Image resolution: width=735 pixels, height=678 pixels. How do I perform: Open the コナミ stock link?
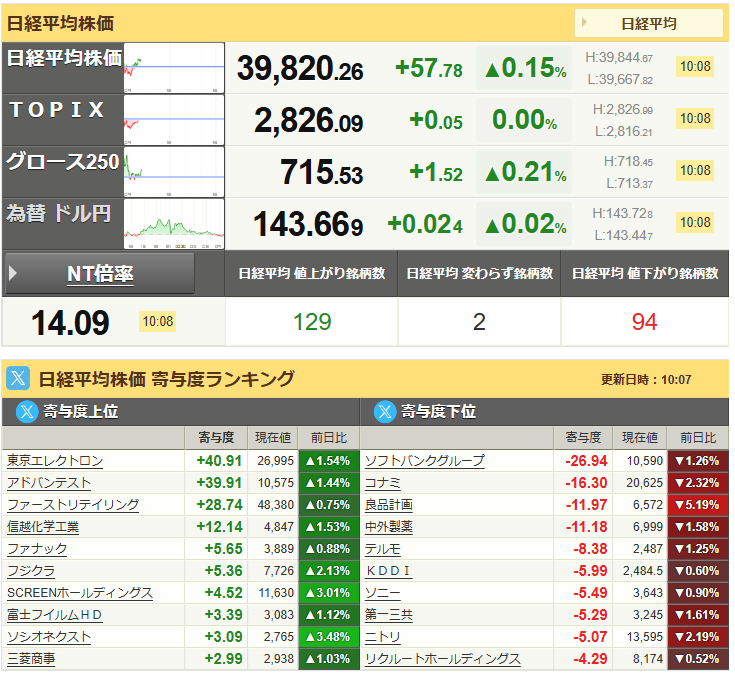click(x=383, y=483)
